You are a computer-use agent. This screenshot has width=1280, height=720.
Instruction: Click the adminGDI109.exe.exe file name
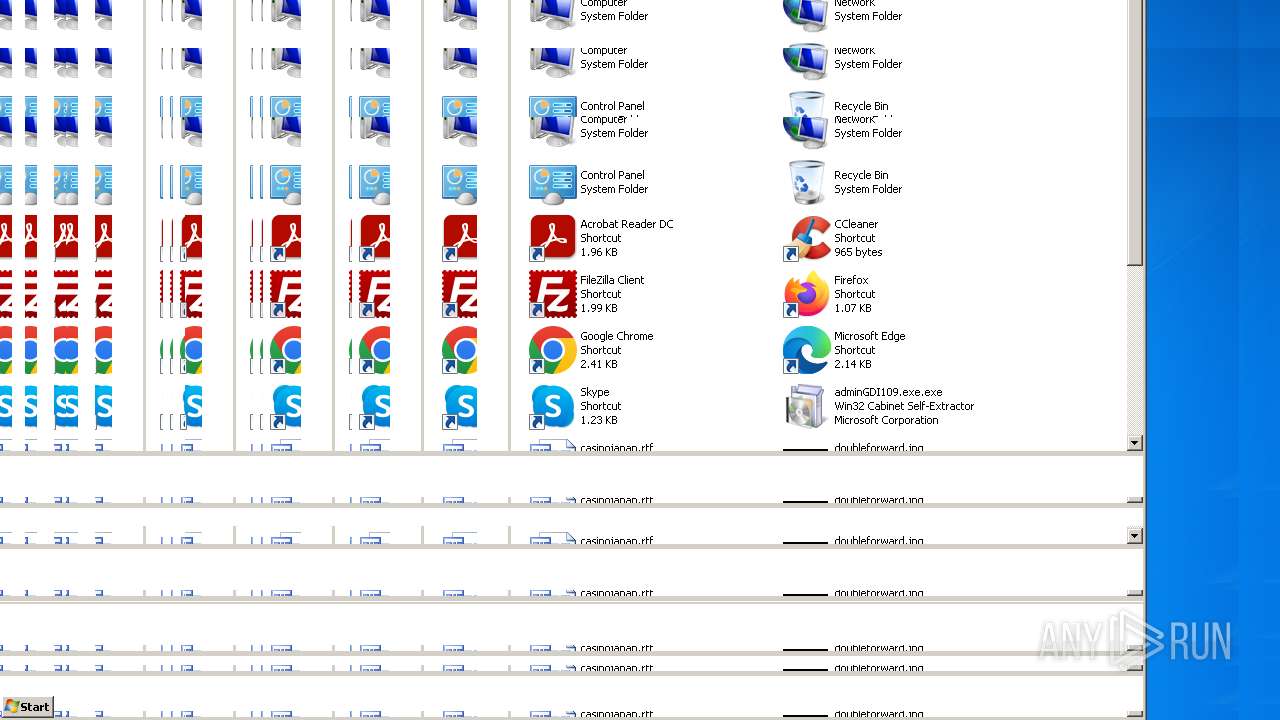(x=888, y=392)
